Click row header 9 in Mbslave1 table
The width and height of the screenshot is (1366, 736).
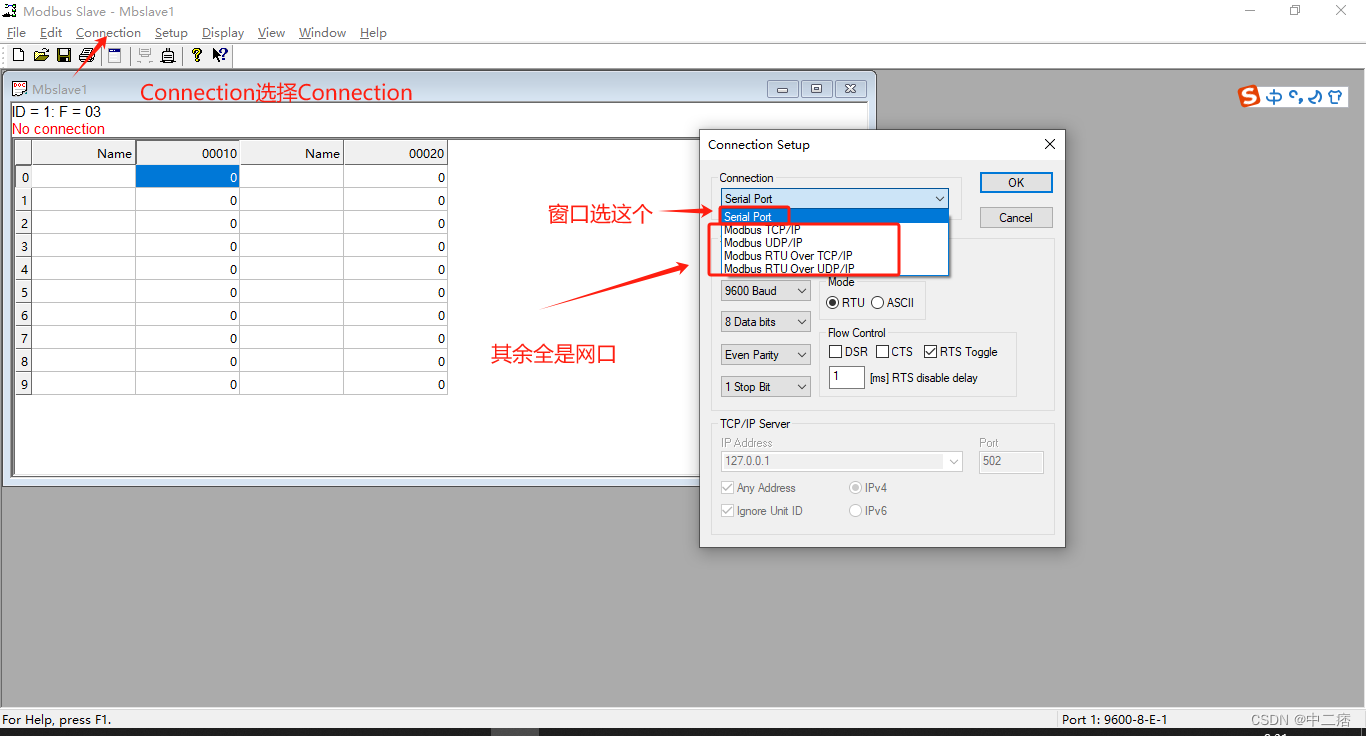[x=24, y=384]
